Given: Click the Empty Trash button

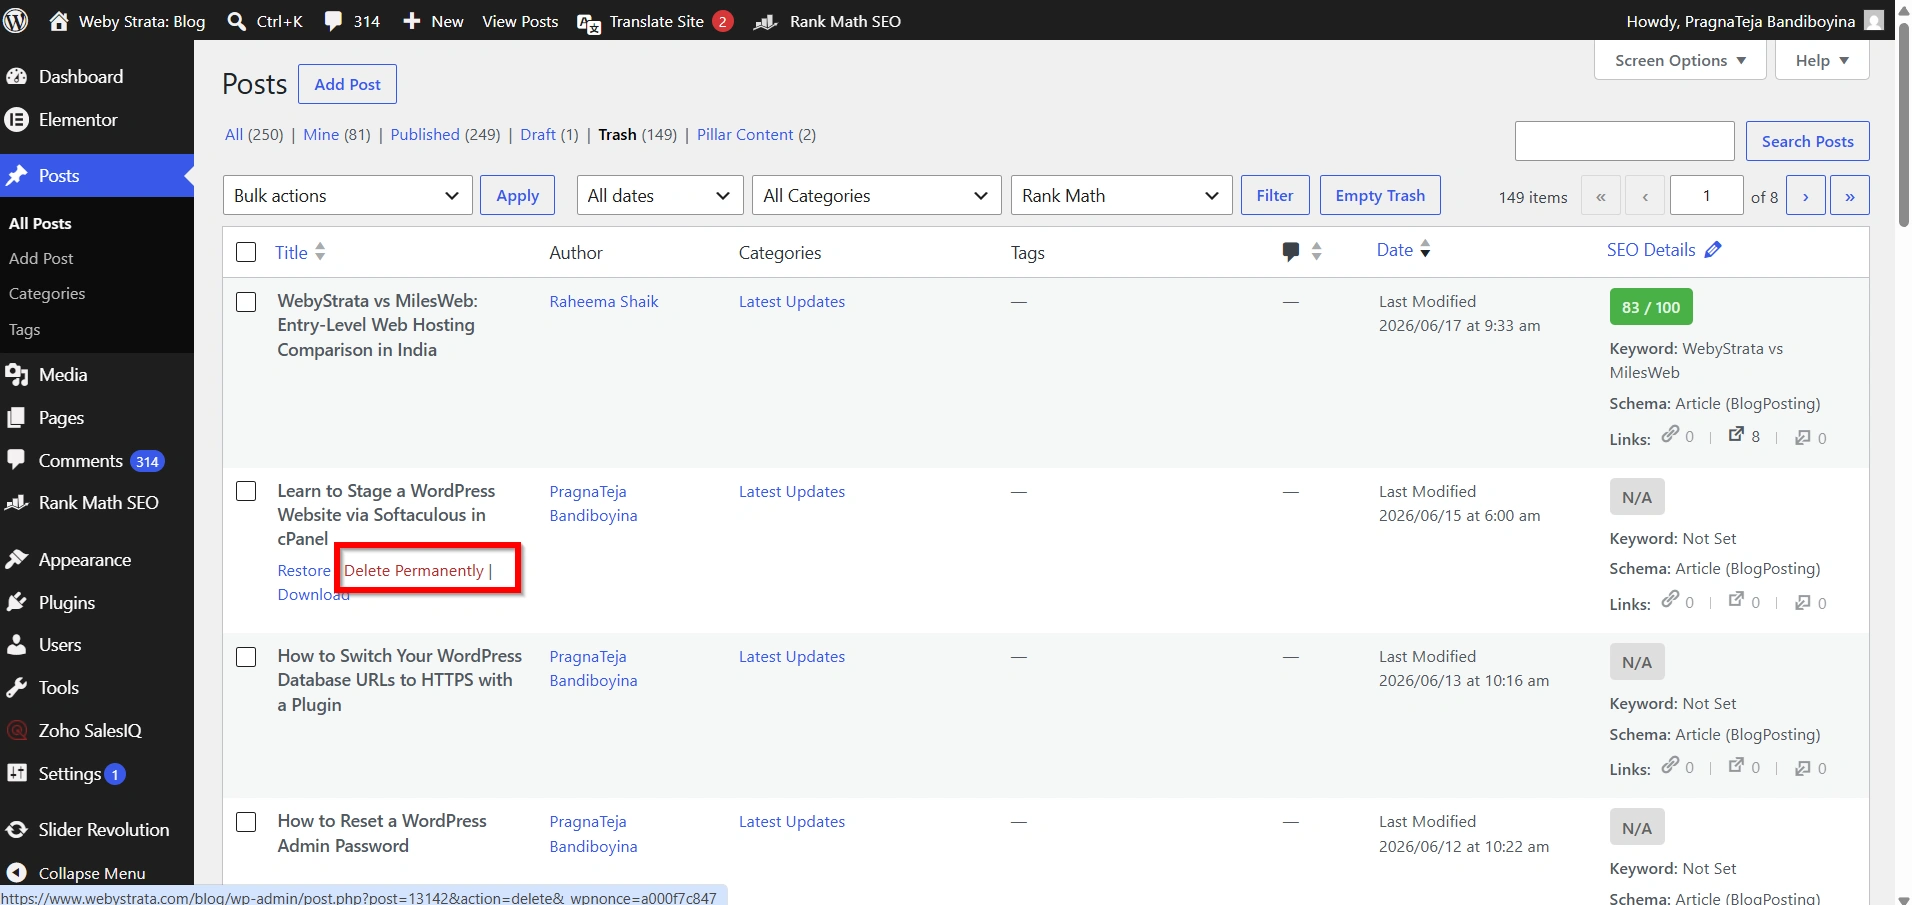Looking at the screenshot, I should coord(1380,195).
